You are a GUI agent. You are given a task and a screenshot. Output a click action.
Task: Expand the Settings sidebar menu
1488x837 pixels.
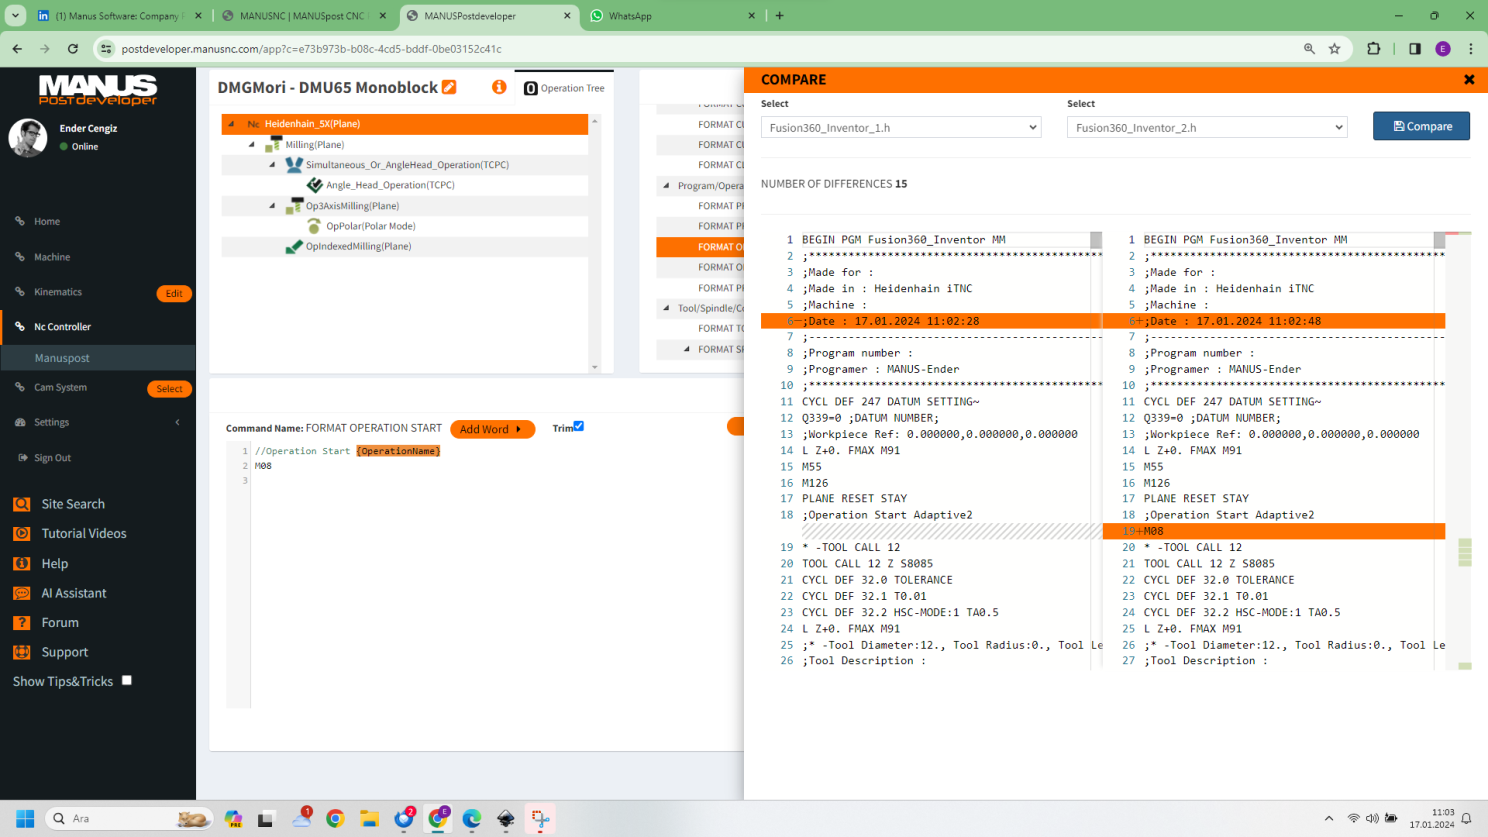tap(98, 423)
